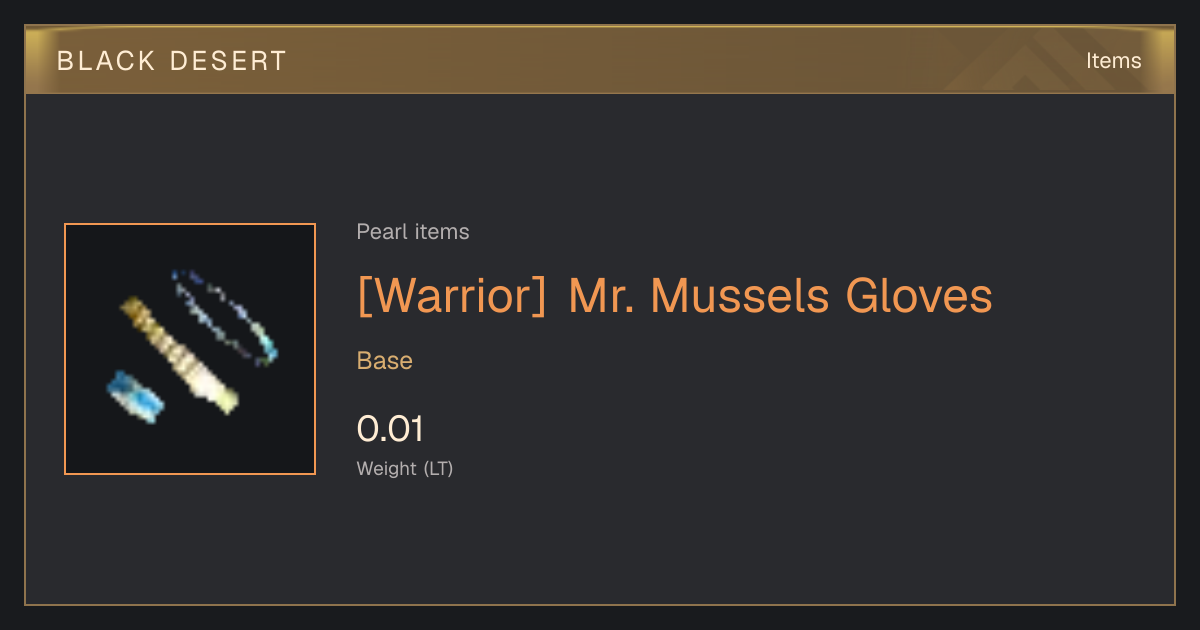Click the ring-shaped bracelet in the icon
The image size is (1200, 630).
[225, 315]
